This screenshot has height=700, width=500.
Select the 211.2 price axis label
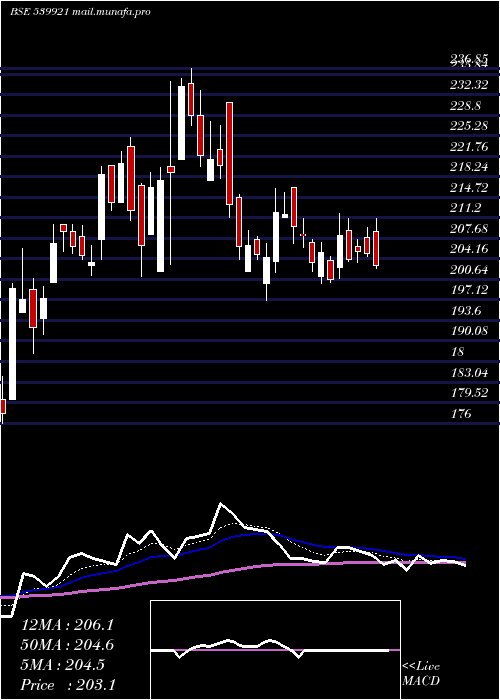[465, 208]
